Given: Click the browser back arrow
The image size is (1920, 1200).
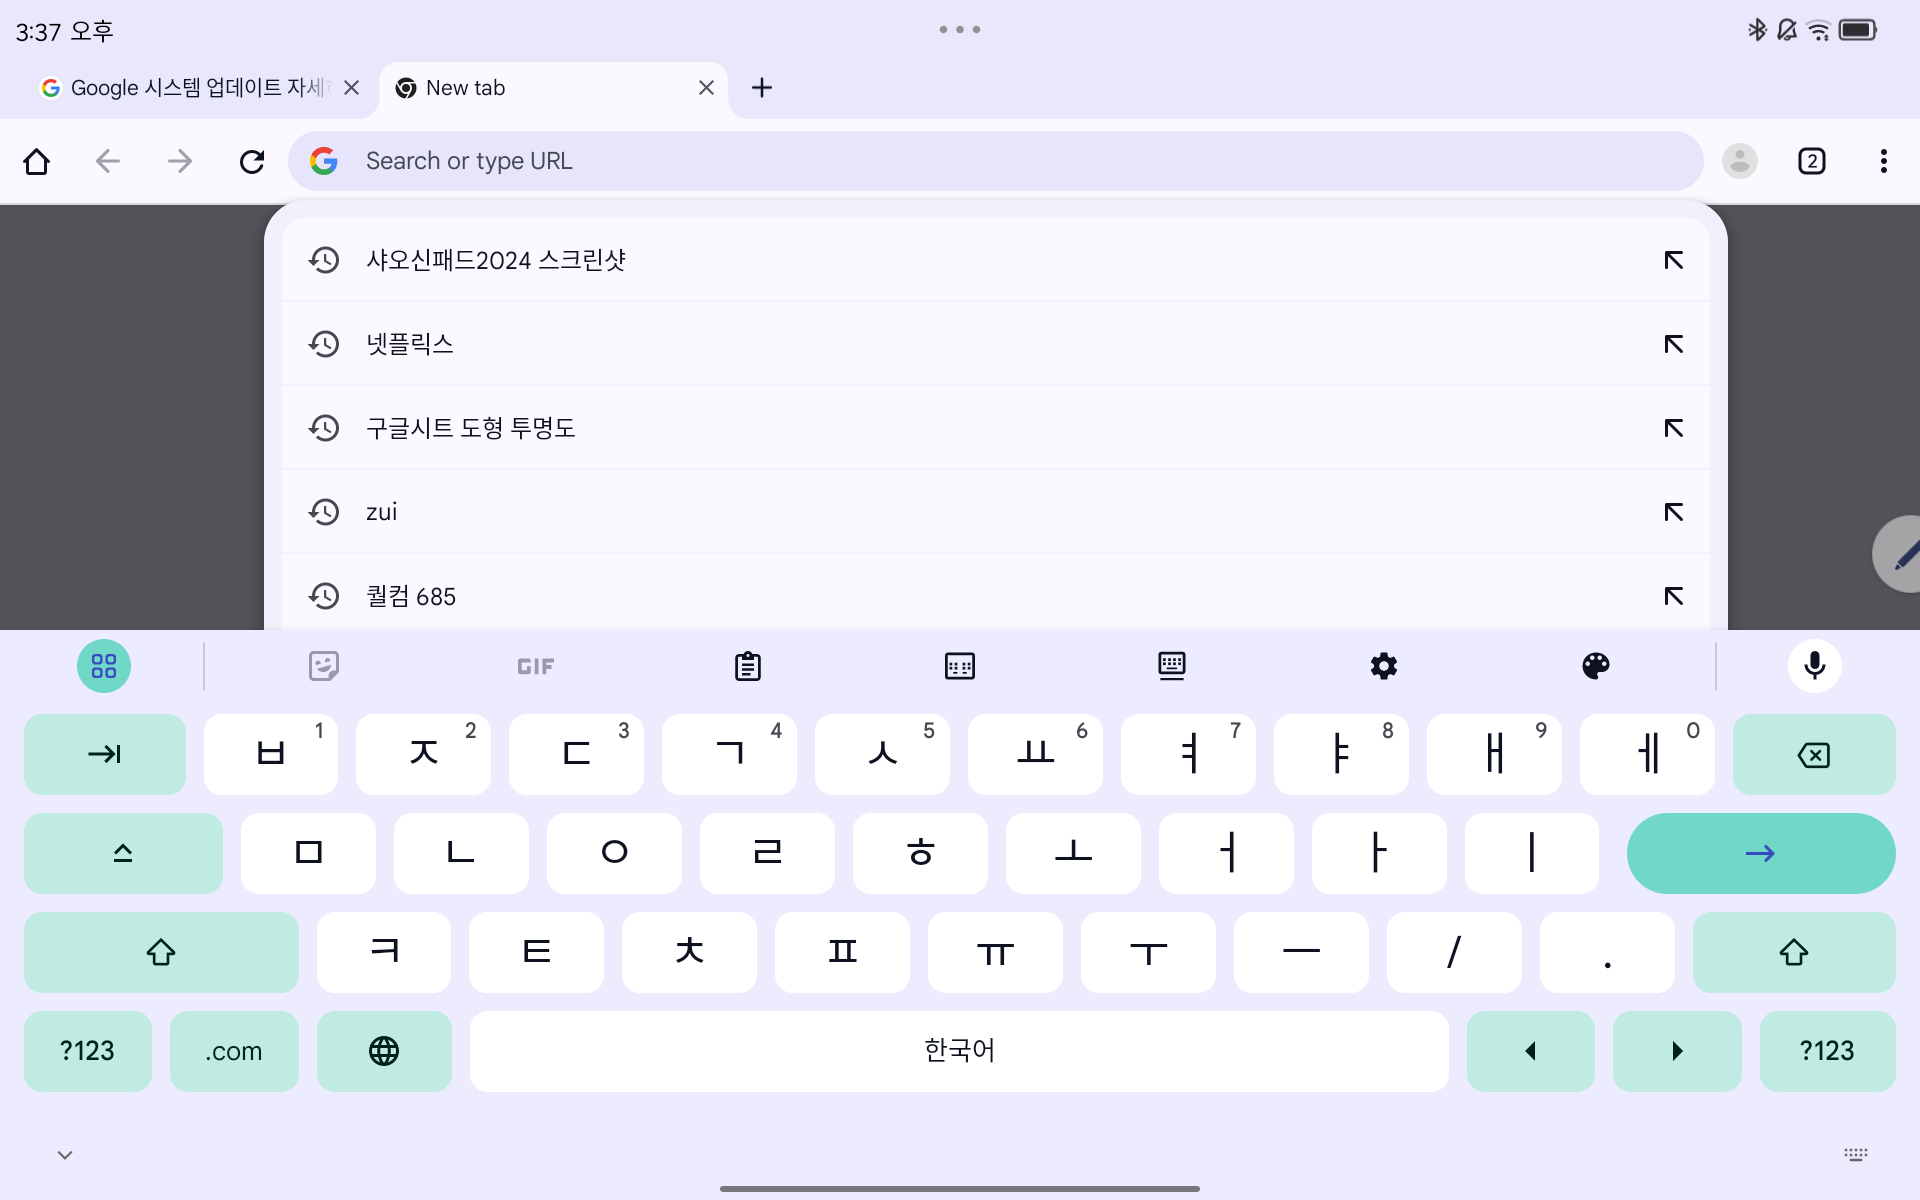Looking at the screenshot, I should point(108,161).
